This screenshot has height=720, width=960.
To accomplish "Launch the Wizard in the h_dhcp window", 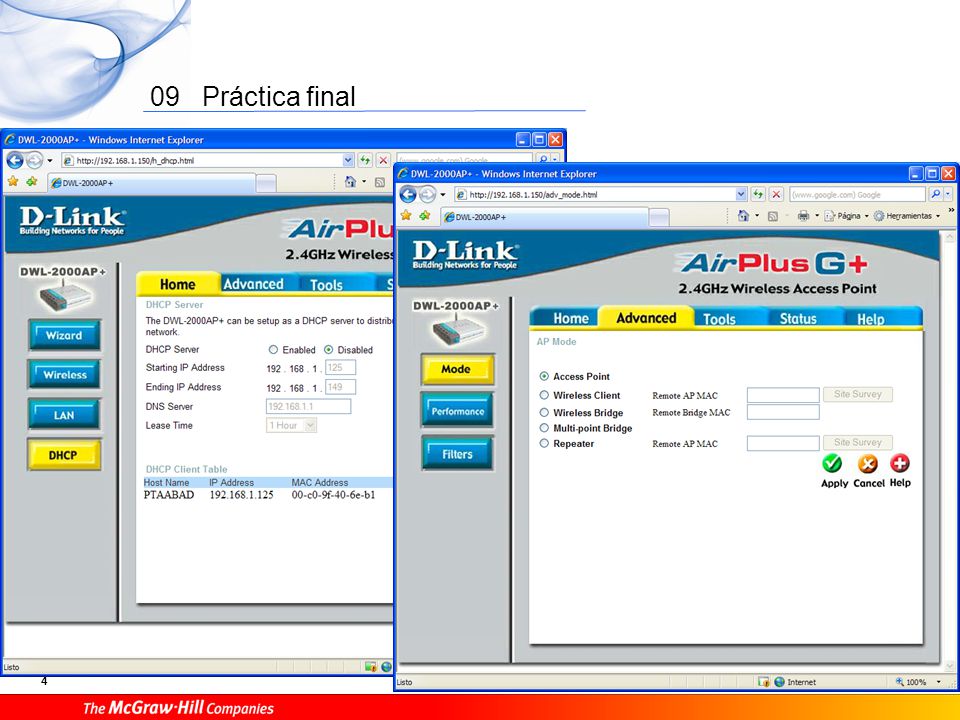I will 64,336.
